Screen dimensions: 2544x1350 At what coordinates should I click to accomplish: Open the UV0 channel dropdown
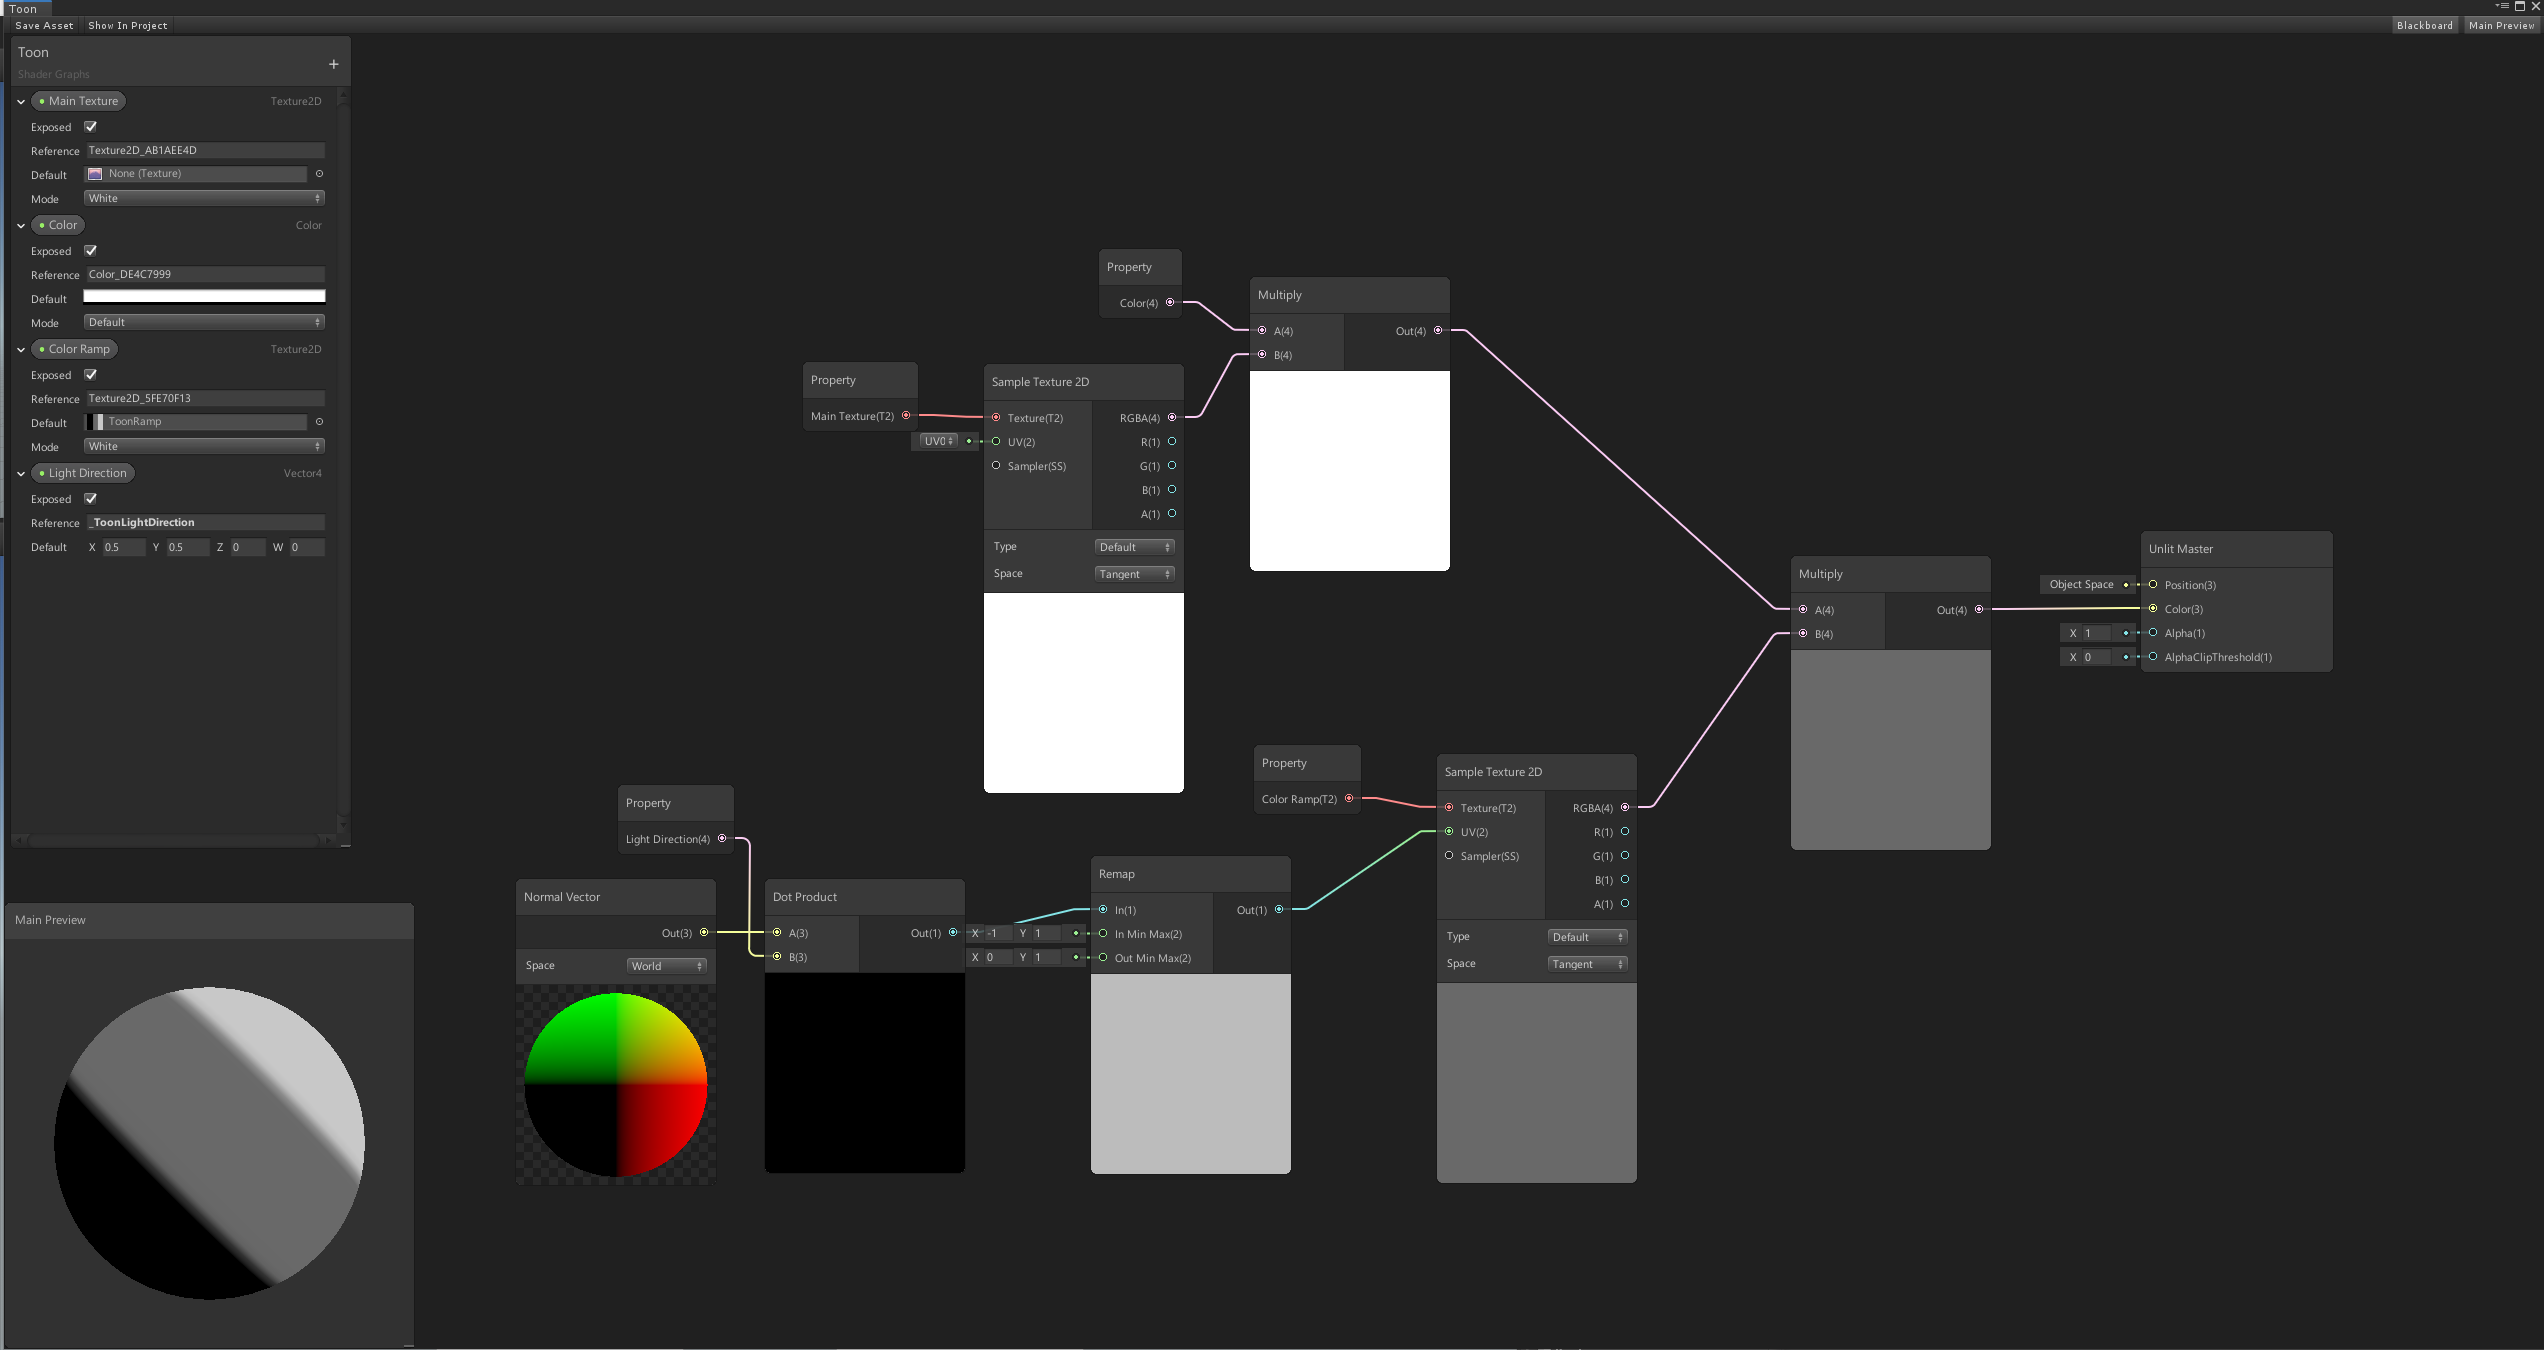click(x=938, y=441)
